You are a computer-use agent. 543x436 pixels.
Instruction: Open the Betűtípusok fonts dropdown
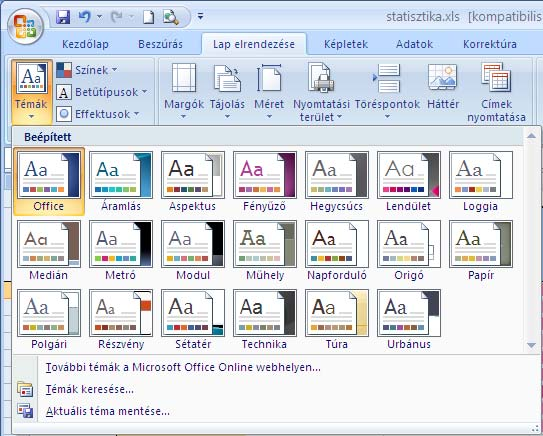(x=102, y=92)
